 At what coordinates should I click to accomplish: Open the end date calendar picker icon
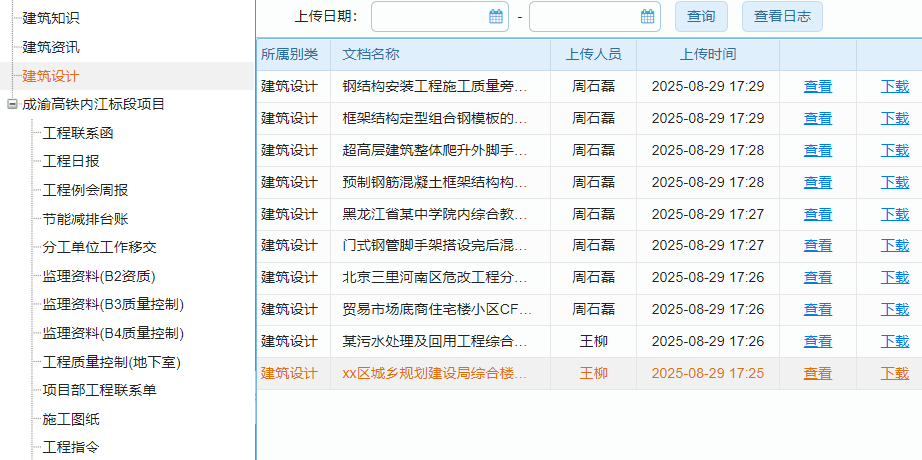point(648,16)
